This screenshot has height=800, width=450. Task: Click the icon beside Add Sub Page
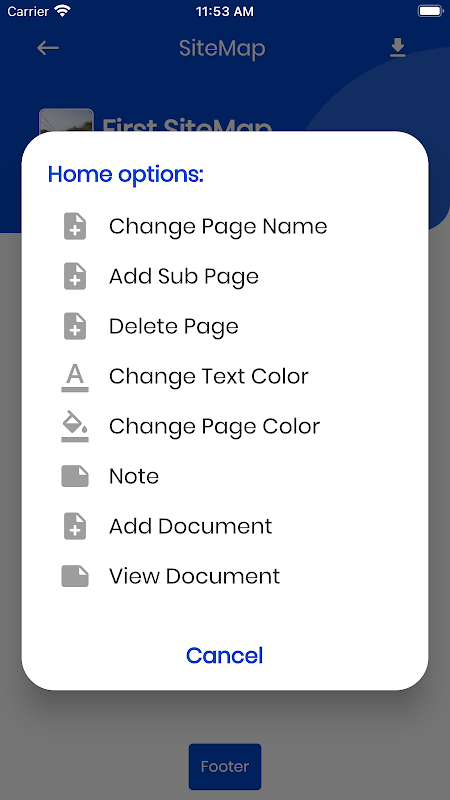[x=75, y=277]
